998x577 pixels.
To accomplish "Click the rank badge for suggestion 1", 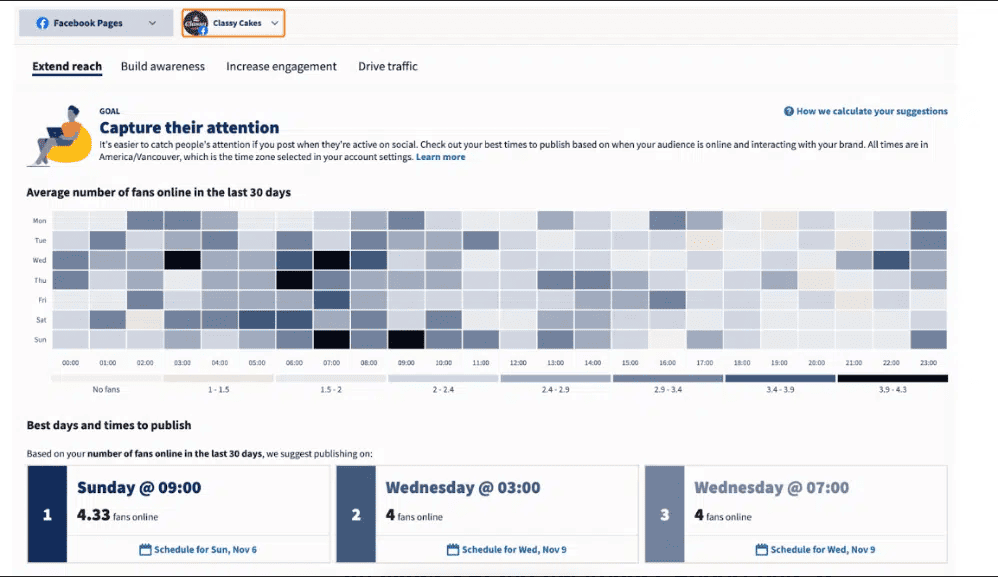I will [x=48, y=513].
